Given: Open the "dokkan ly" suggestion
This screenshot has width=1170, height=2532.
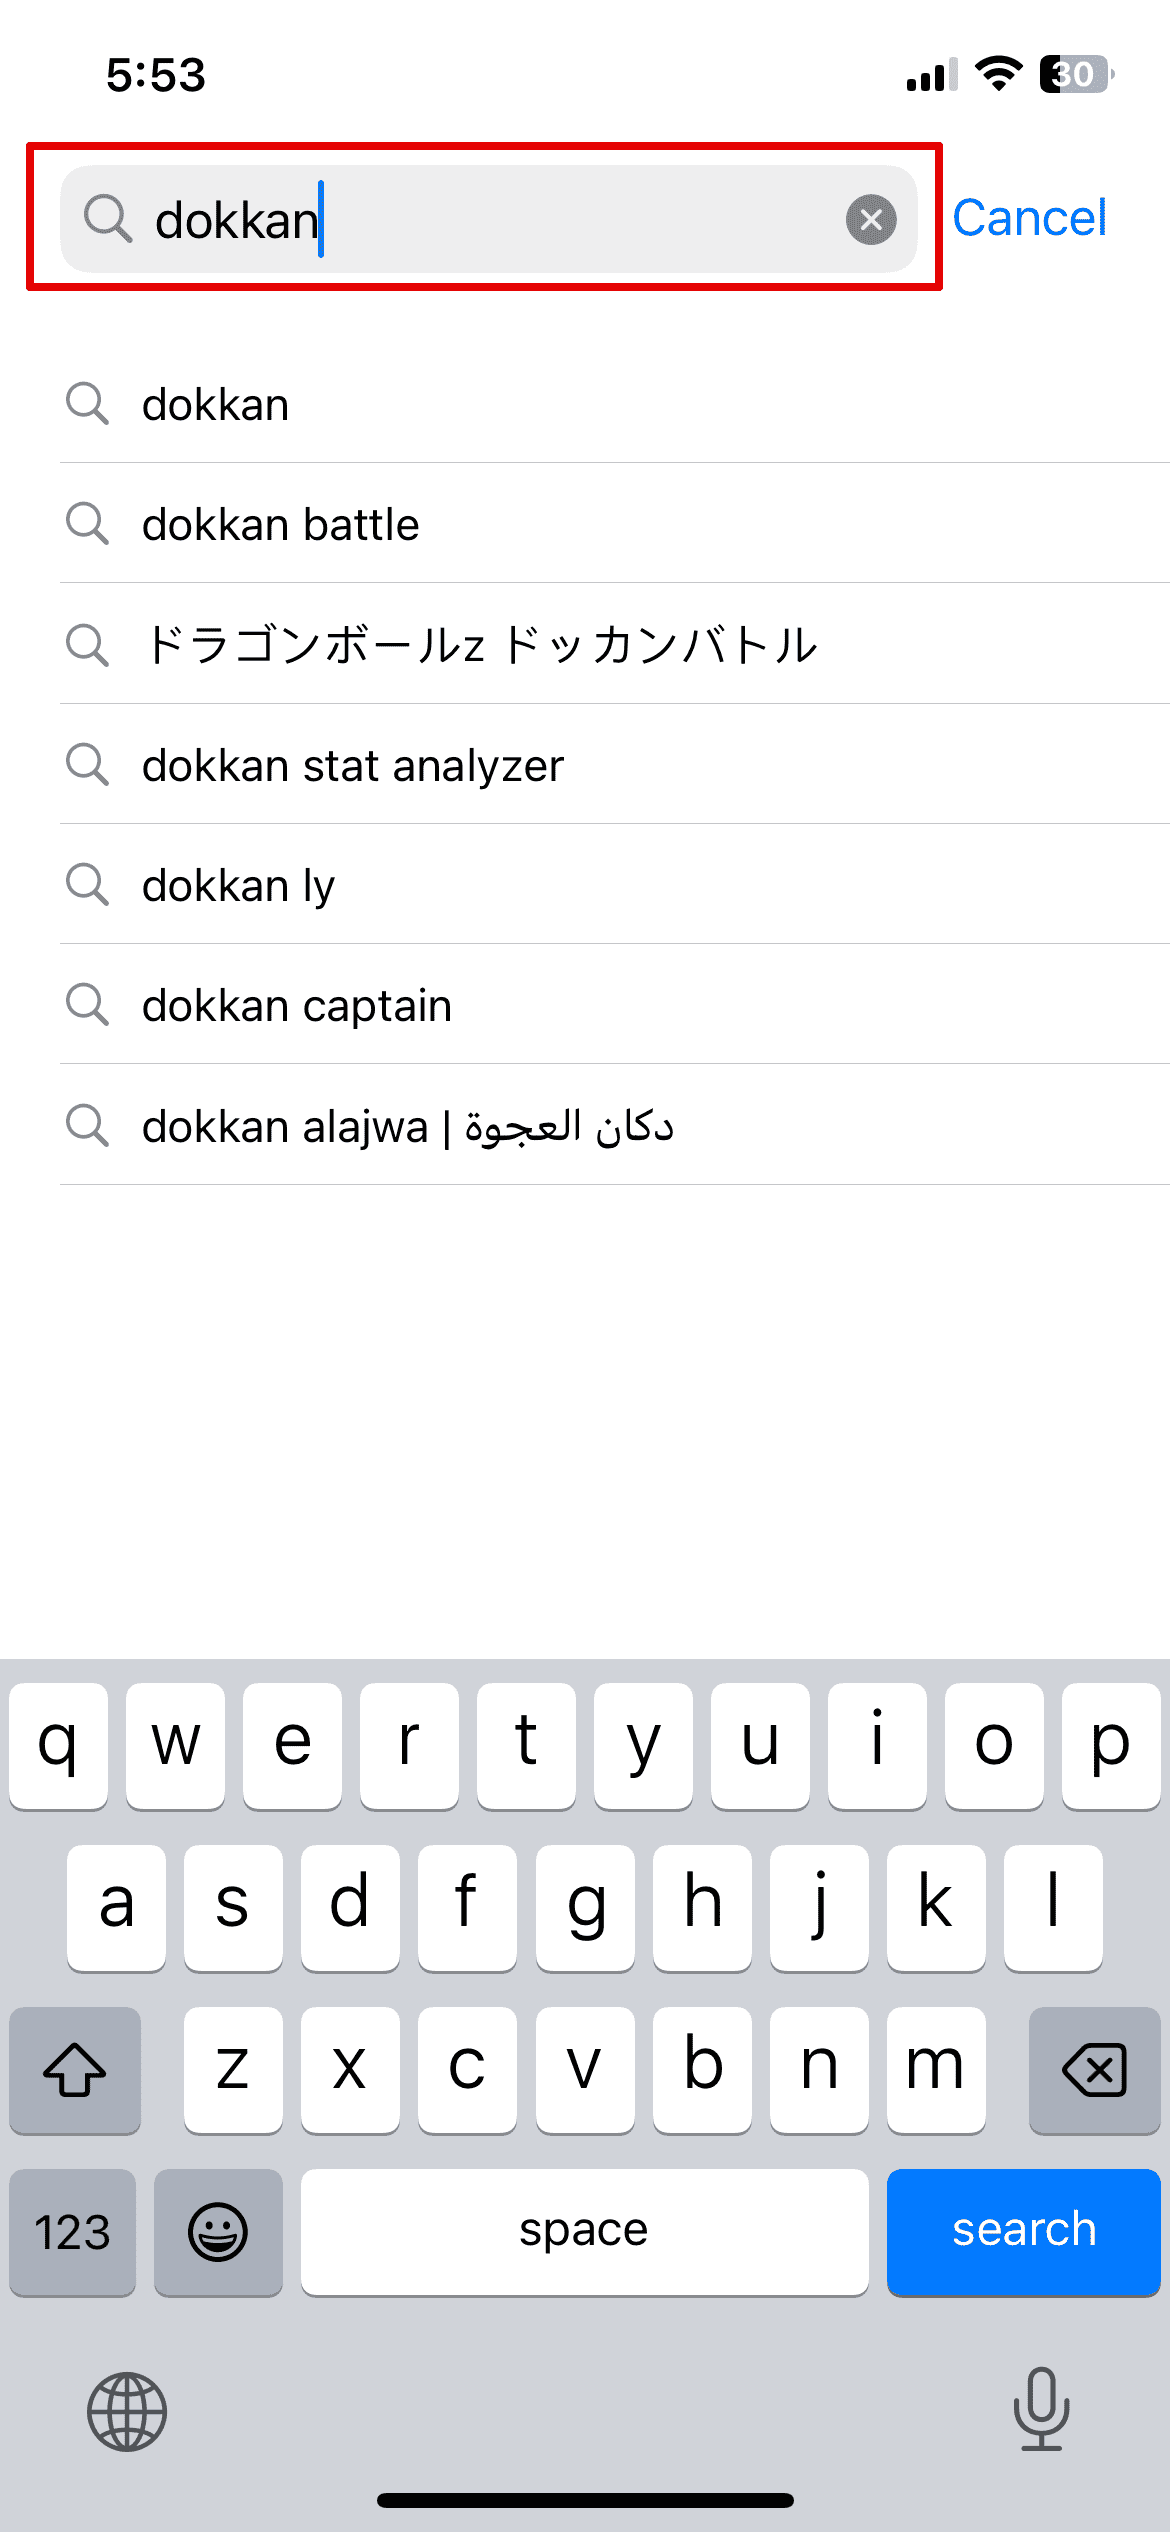Looking at the screenshot, I should coord(238,886).
